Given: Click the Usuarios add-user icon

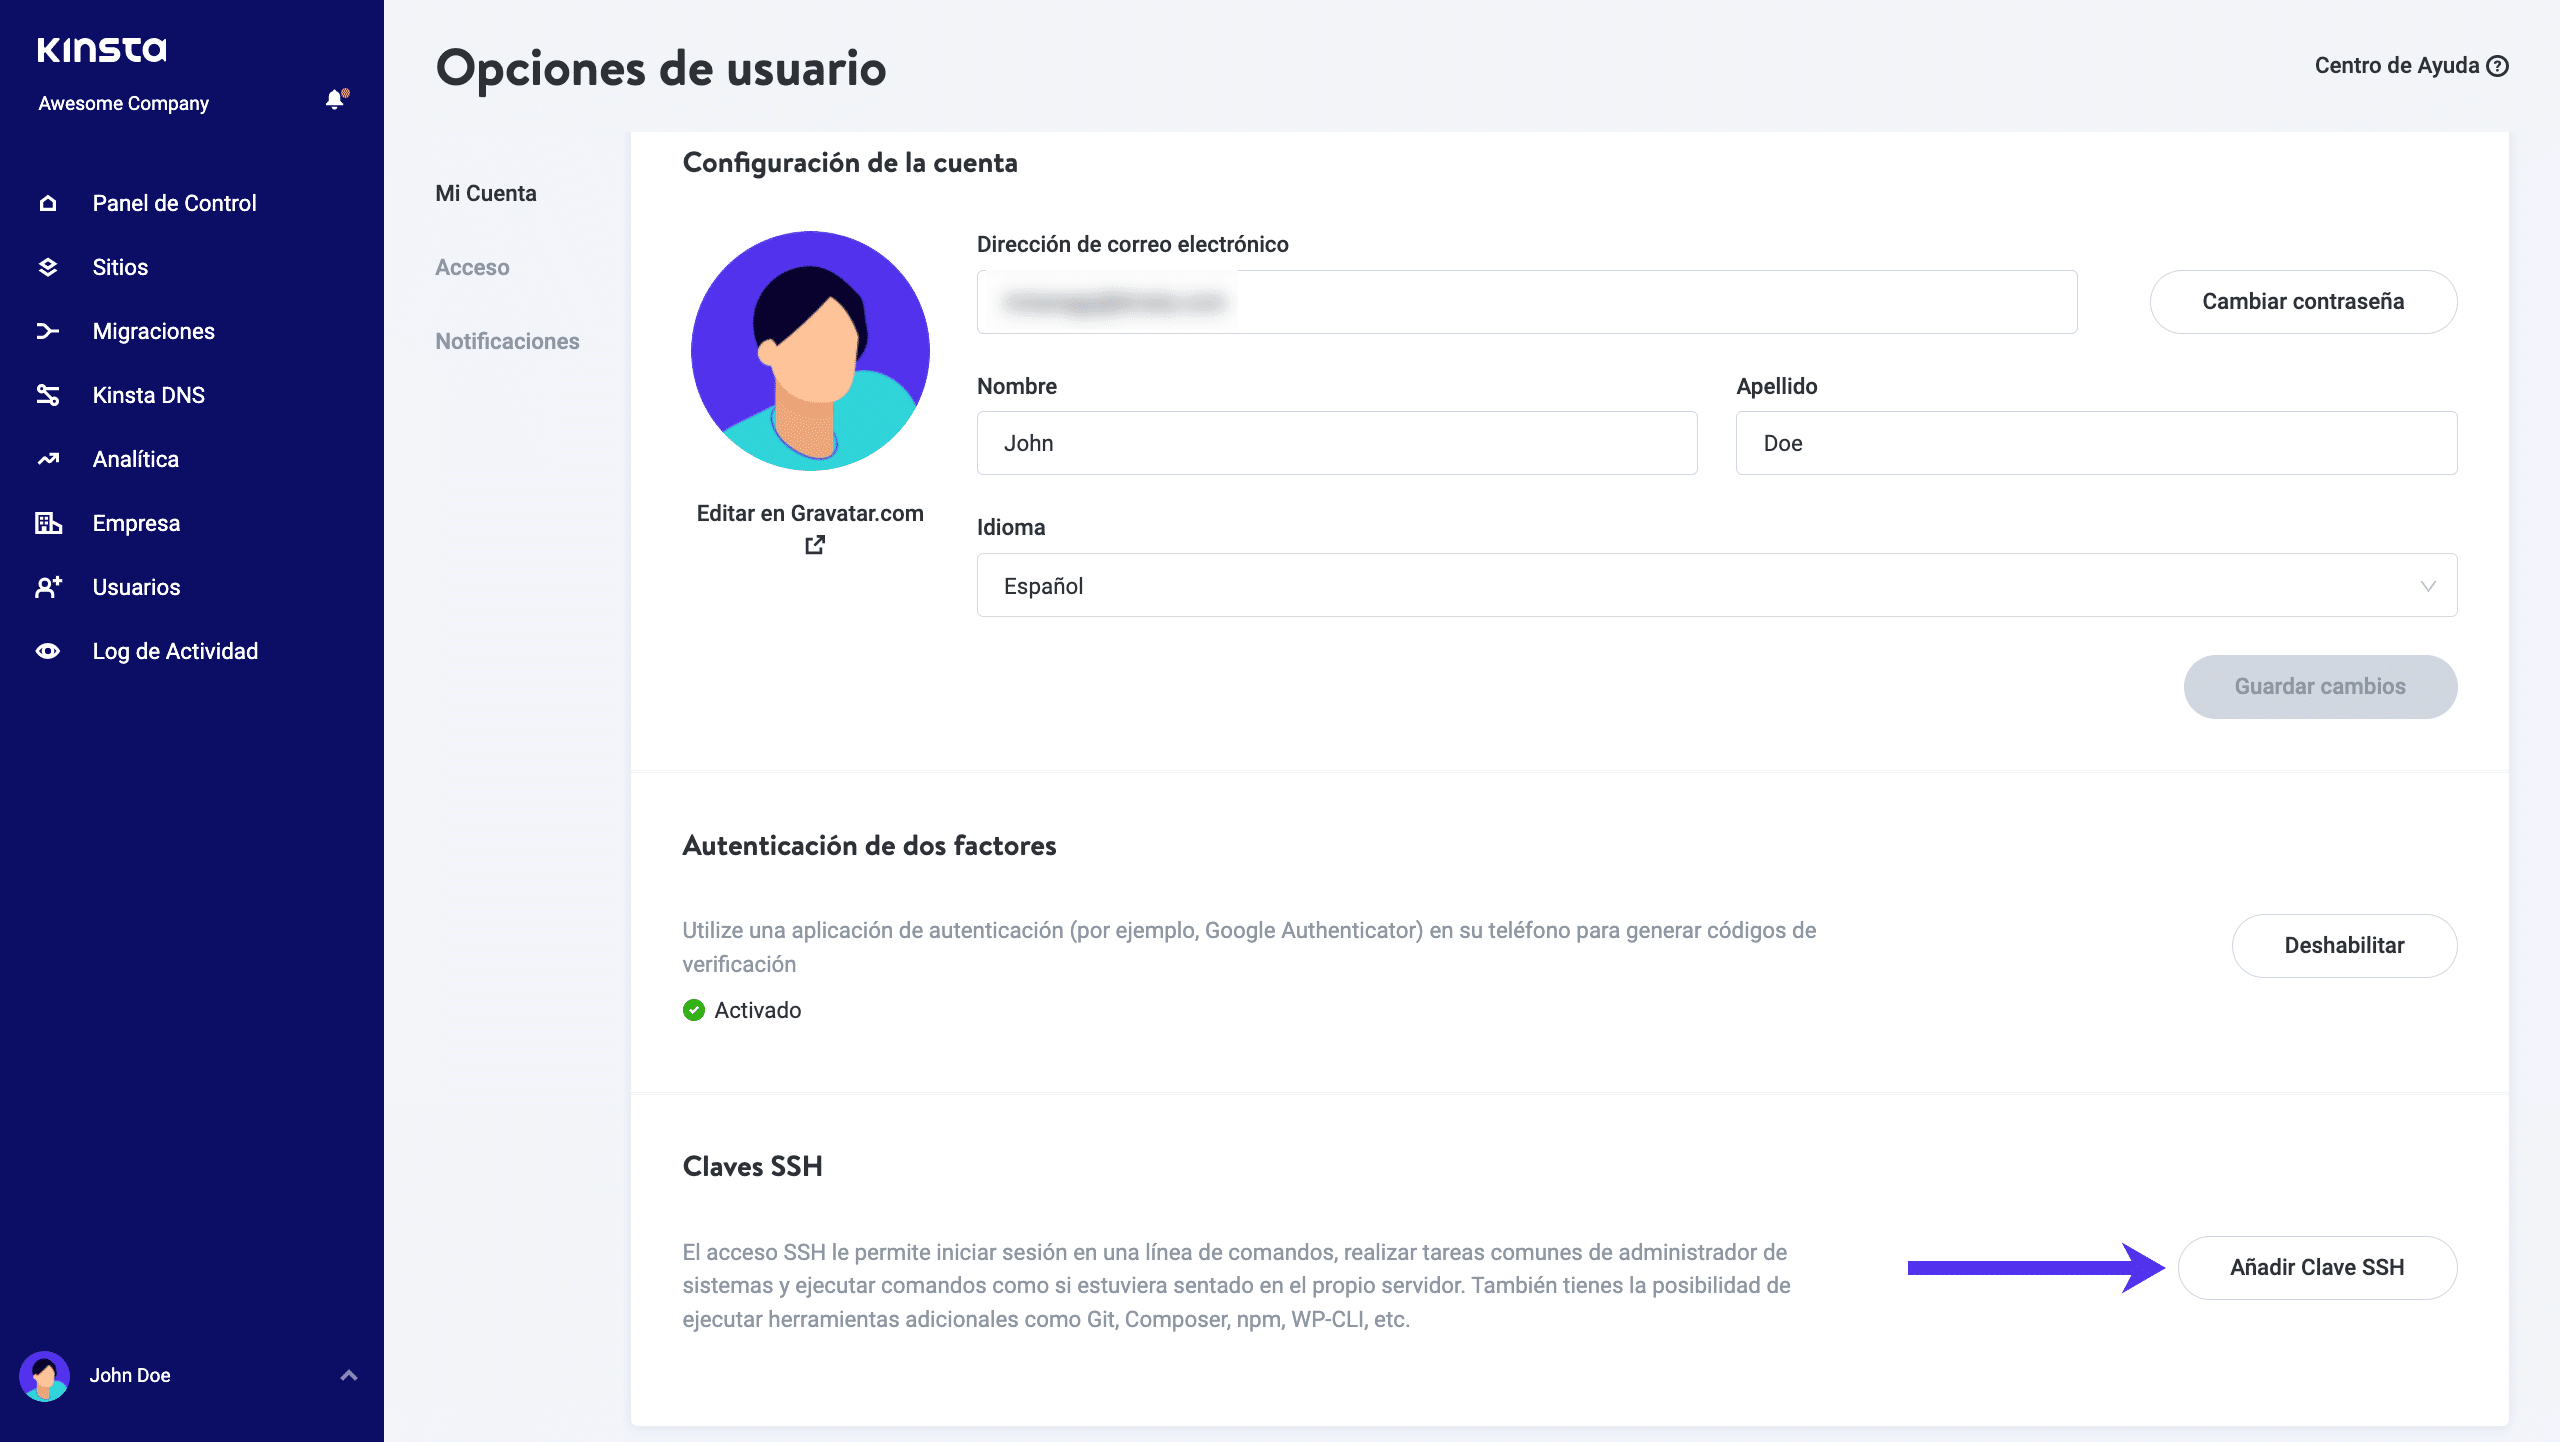Looking at the screenshot, I should click(48, 587).
